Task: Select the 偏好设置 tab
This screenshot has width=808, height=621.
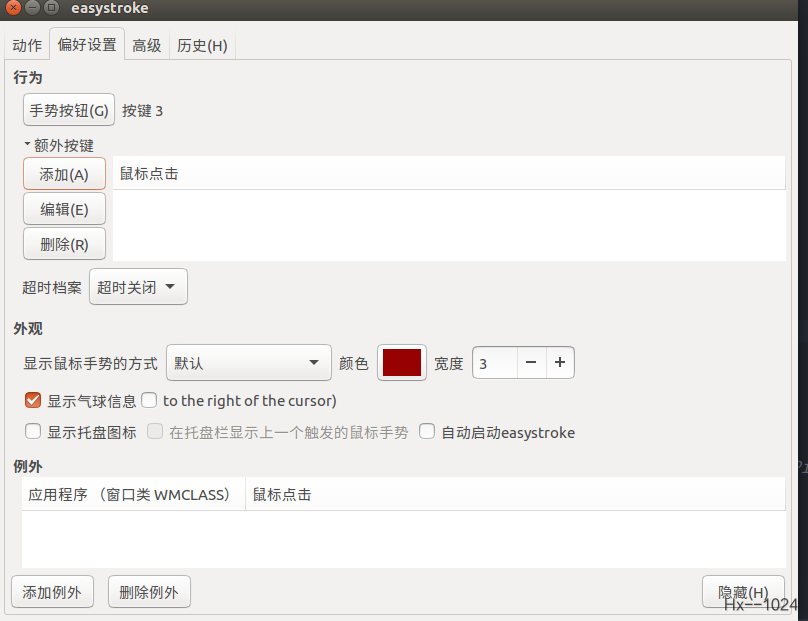Action: tap(87, 45)
